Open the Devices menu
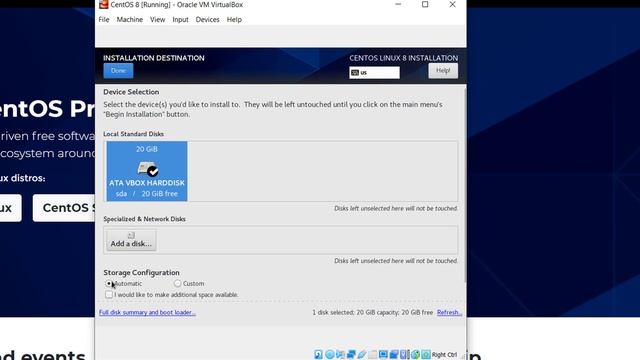Screen dimensions: 640x360 click(x=207, y=20)
